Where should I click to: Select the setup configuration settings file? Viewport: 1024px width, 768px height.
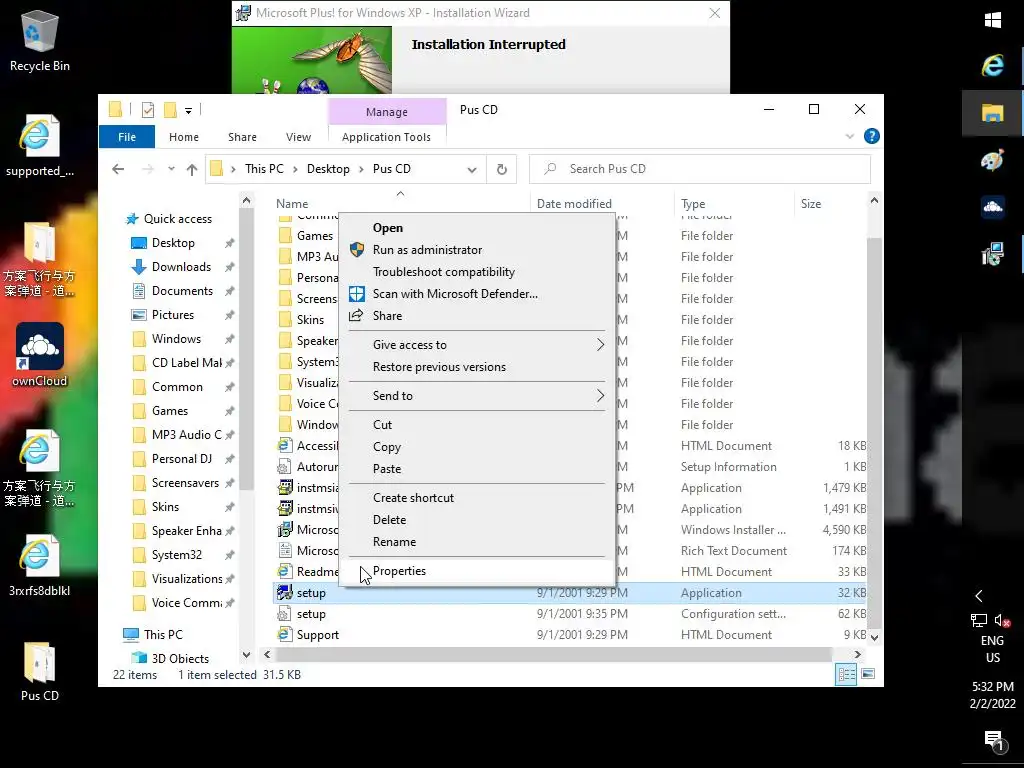(311, 614)
